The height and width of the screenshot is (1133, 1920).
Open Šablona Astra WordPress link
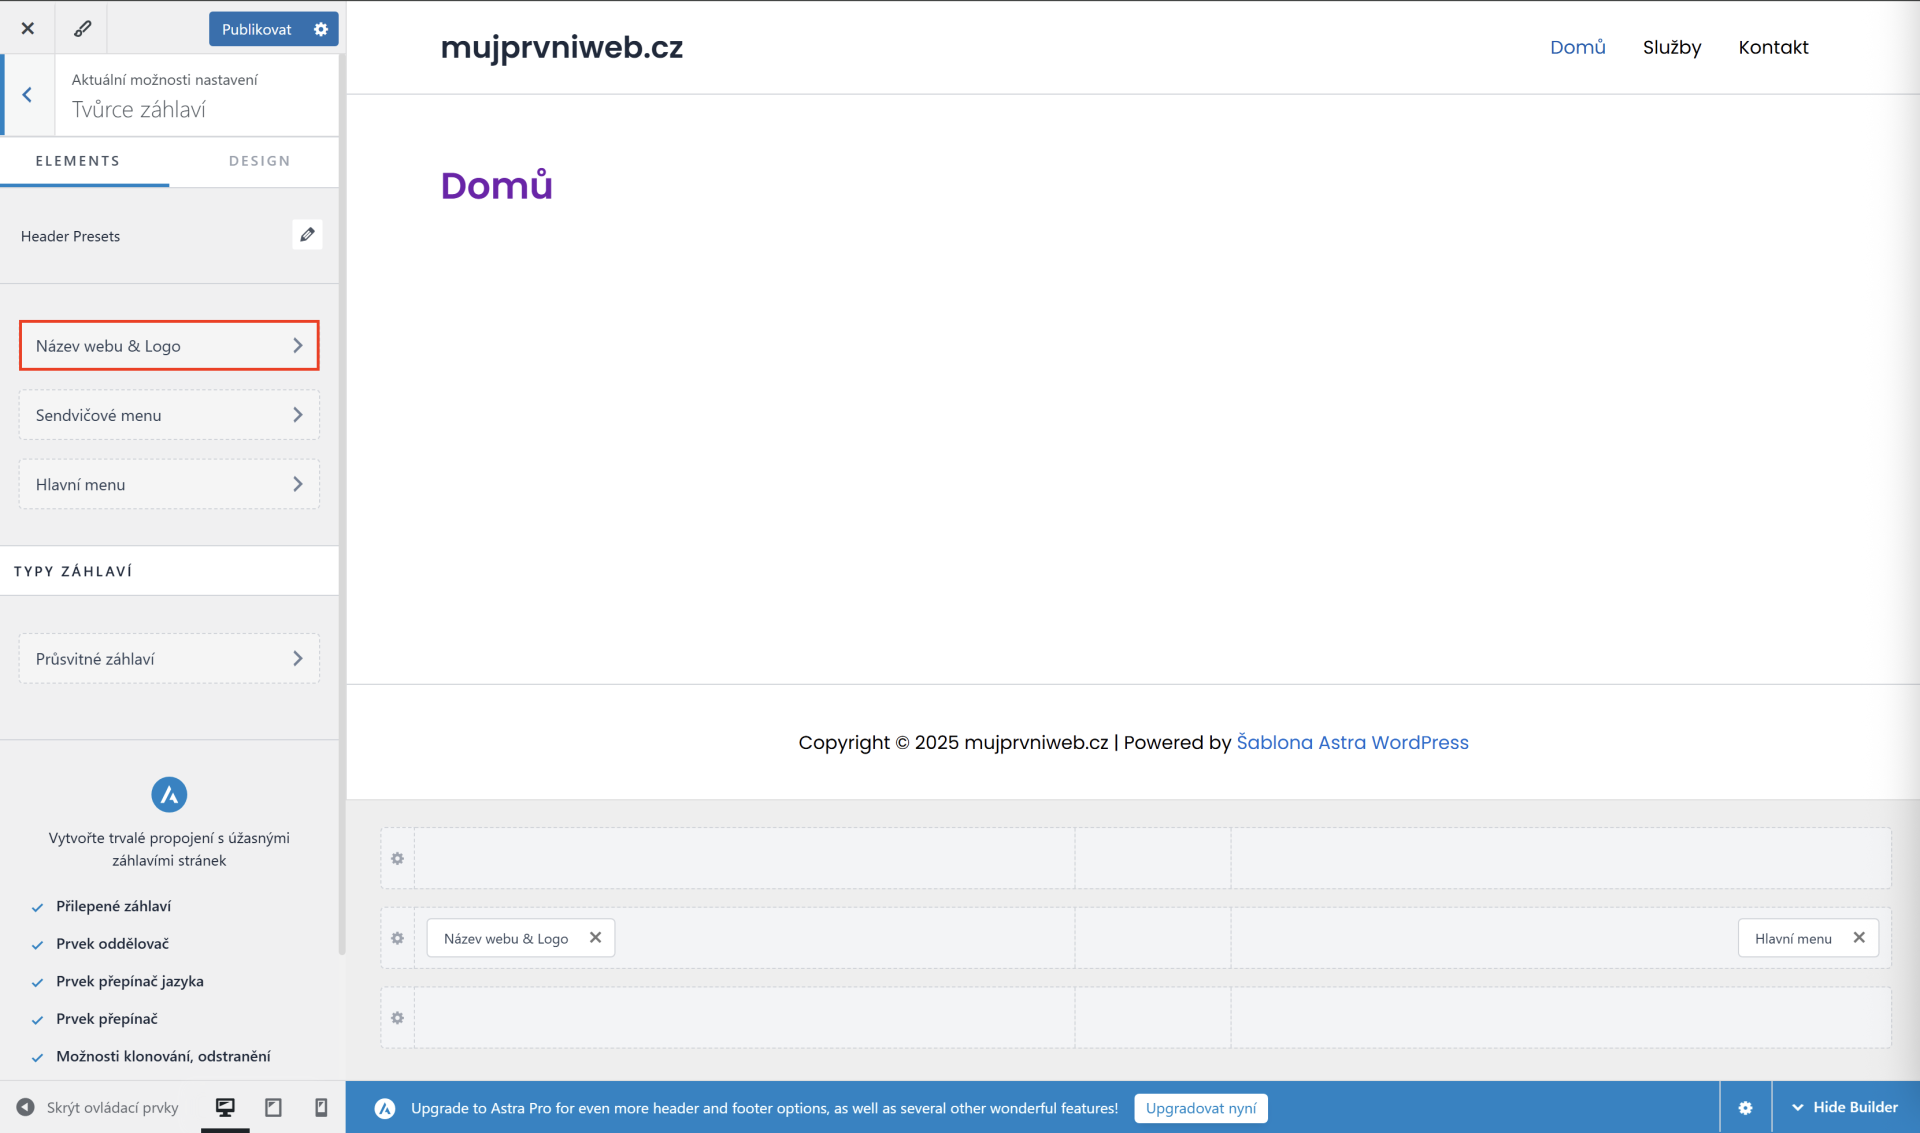click(x=1352, y=742)
